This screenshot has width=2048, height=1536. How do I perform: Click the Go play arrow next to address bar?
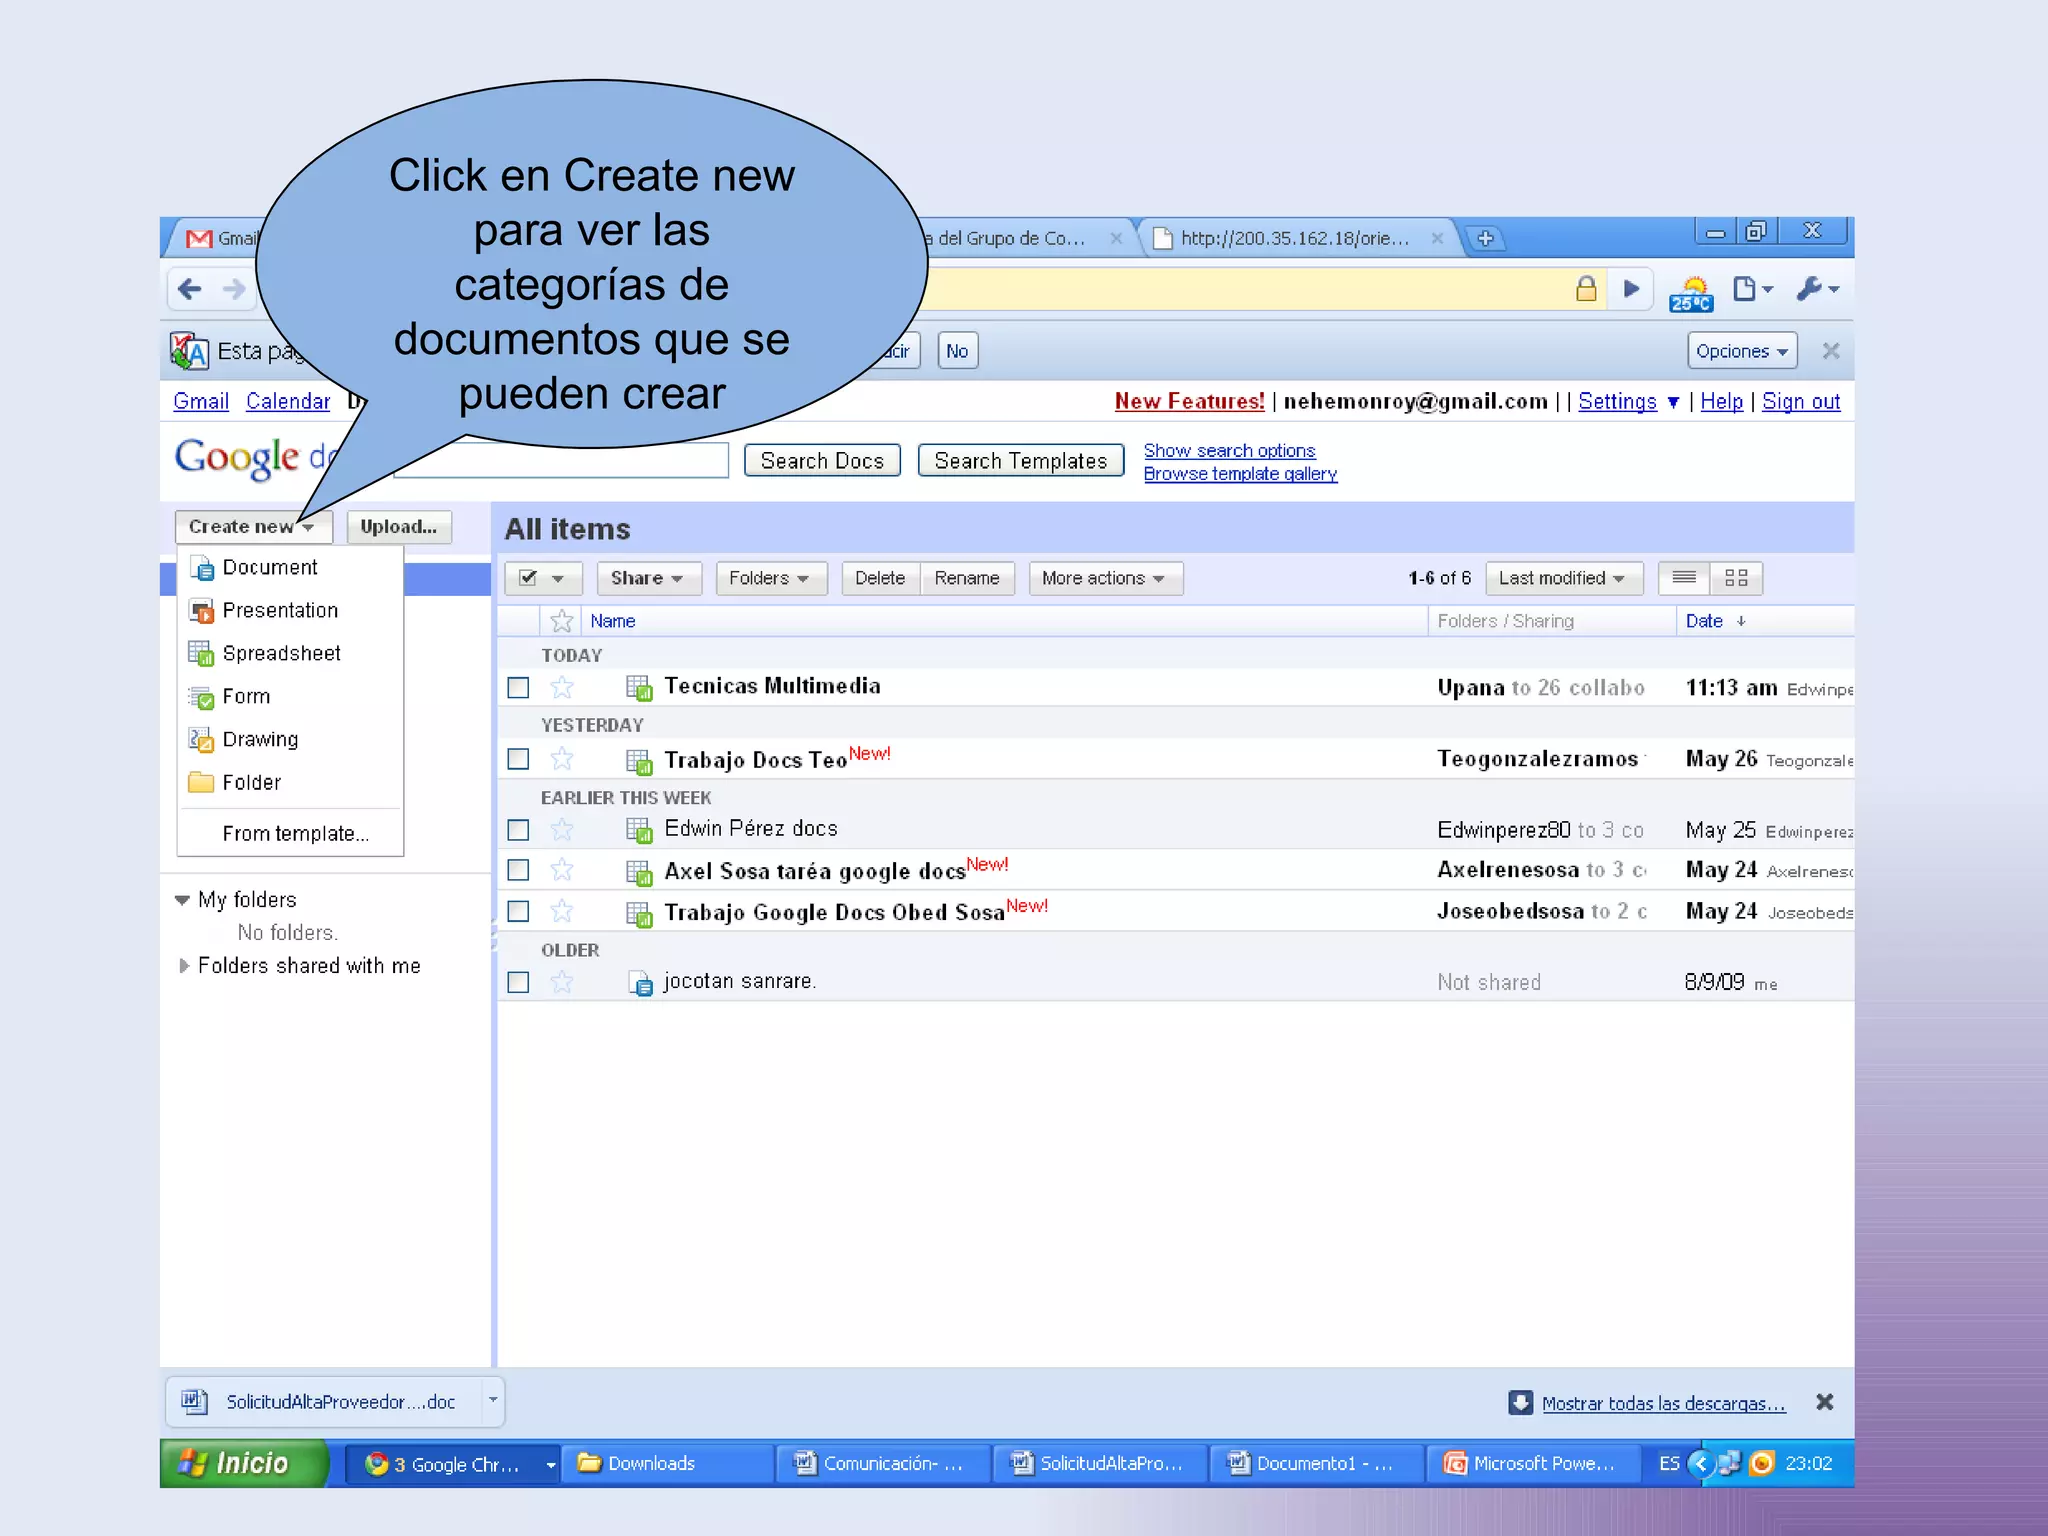pyautogui.click(x=1632, y=289)
